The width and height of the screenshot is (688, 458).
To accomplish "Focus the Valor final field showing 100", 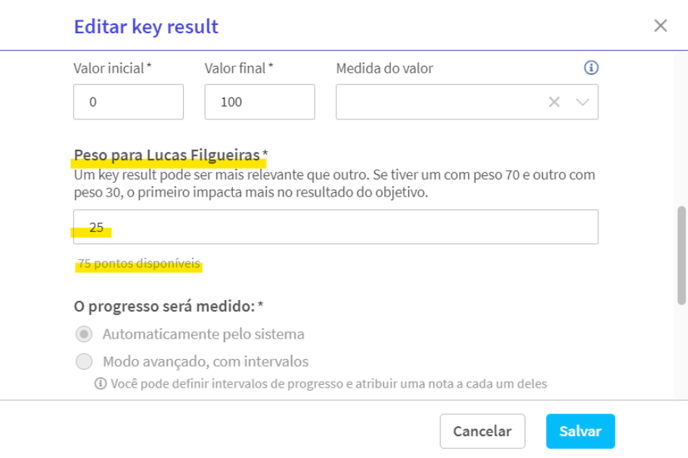I will 259,102.
